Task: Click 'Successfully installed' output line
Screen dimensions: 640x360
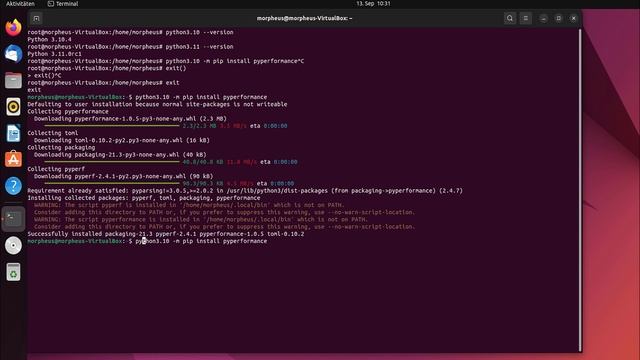Action: point(166,234)
